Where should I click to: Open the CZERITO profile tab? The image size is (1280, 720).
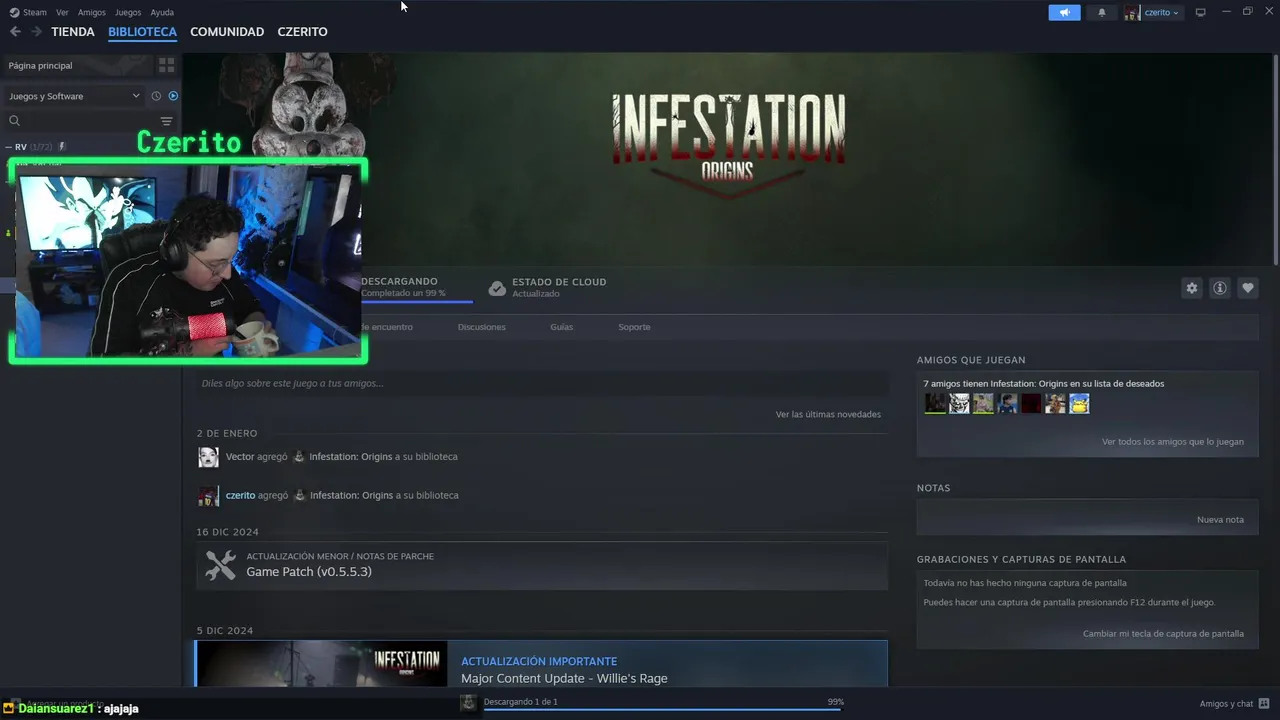pyautogui.click(x=302, y=32)
